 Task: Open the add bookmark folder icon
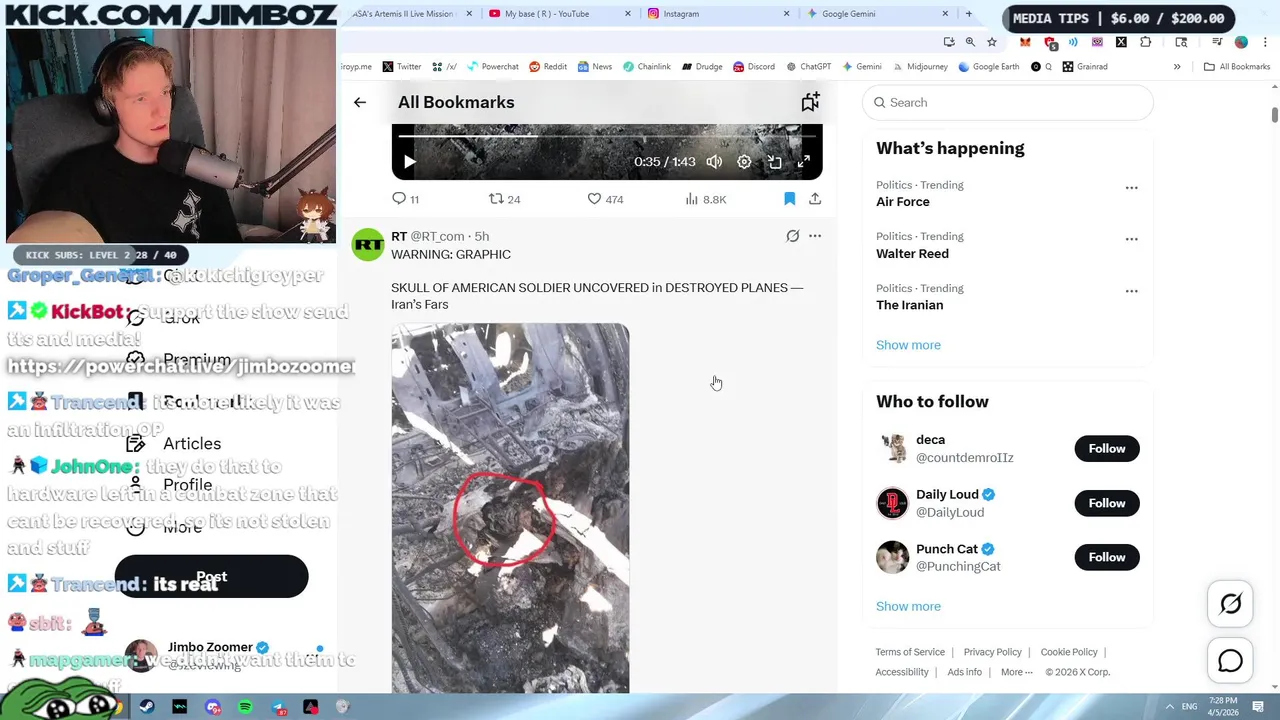pyautogui.click(x=810, y=102)
